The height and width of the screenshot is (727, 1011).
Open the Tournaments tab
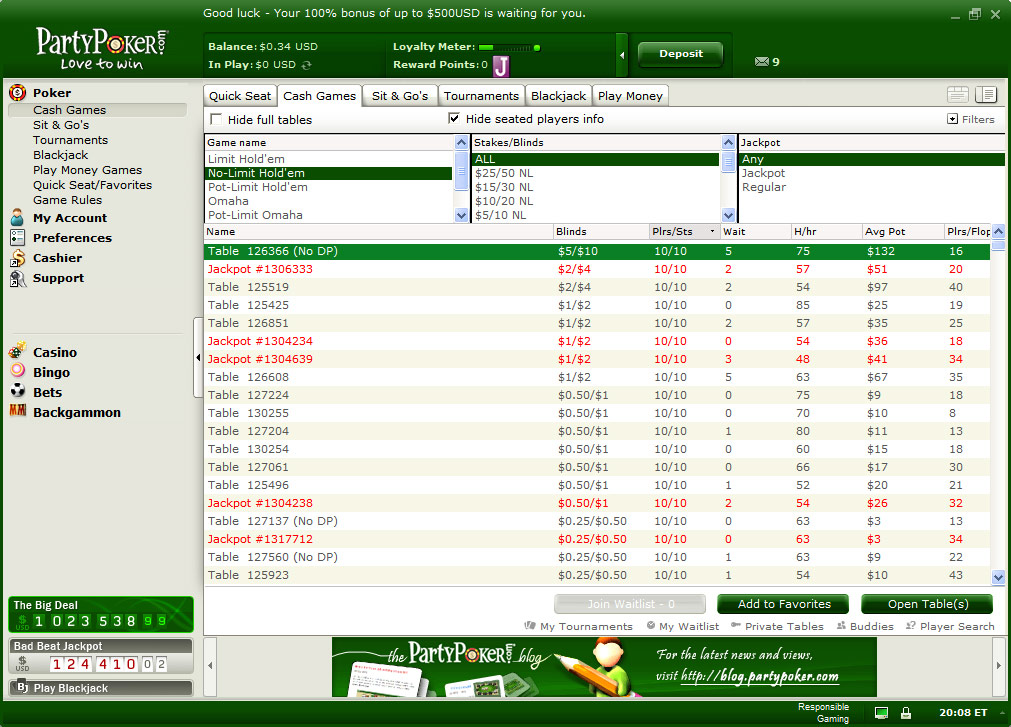481,96
